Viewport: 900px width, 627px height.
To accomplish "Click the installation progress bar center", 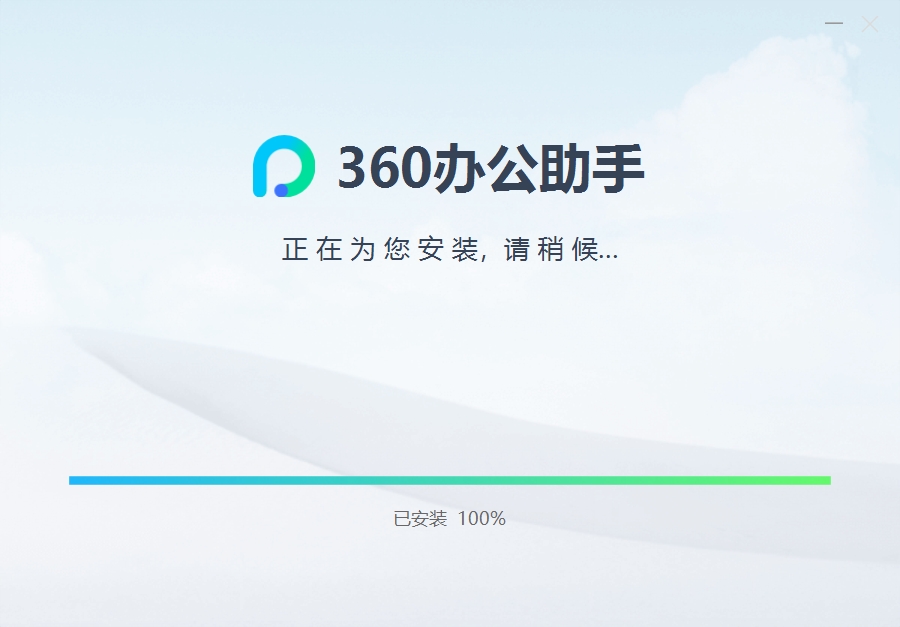I will 450,481.
